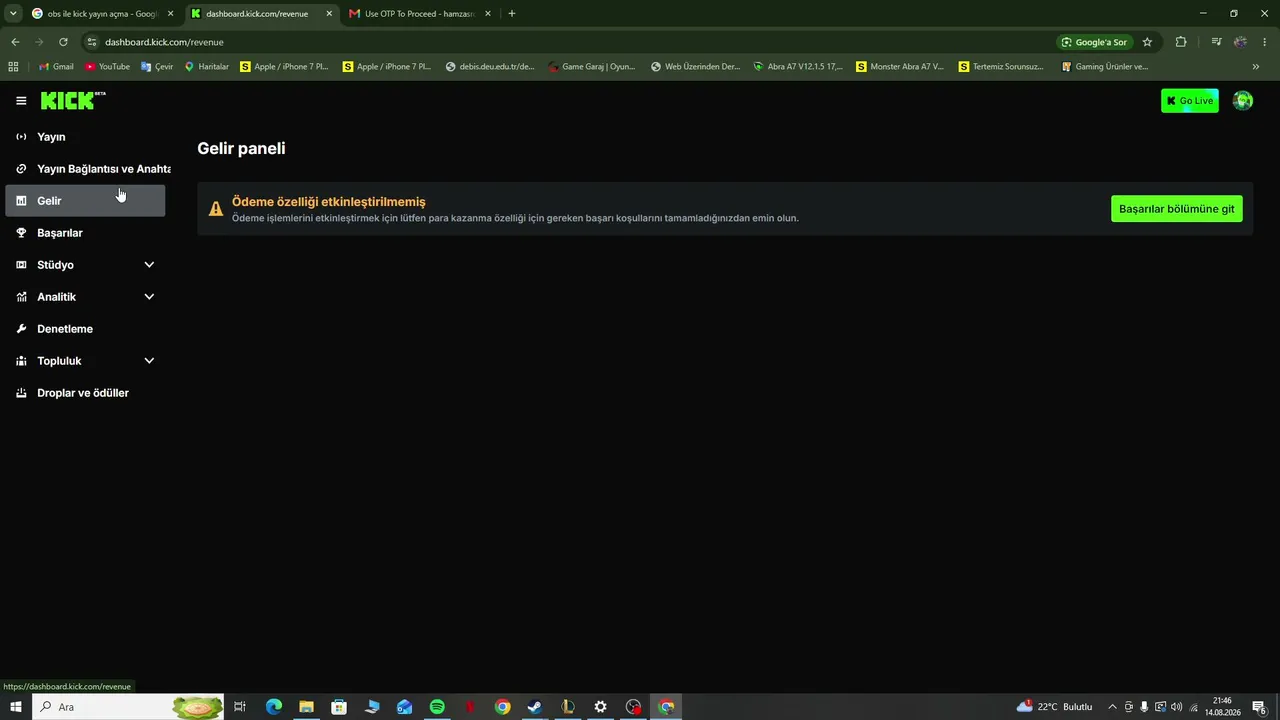Expand the Analitik submenu chevron

[149, 297]
